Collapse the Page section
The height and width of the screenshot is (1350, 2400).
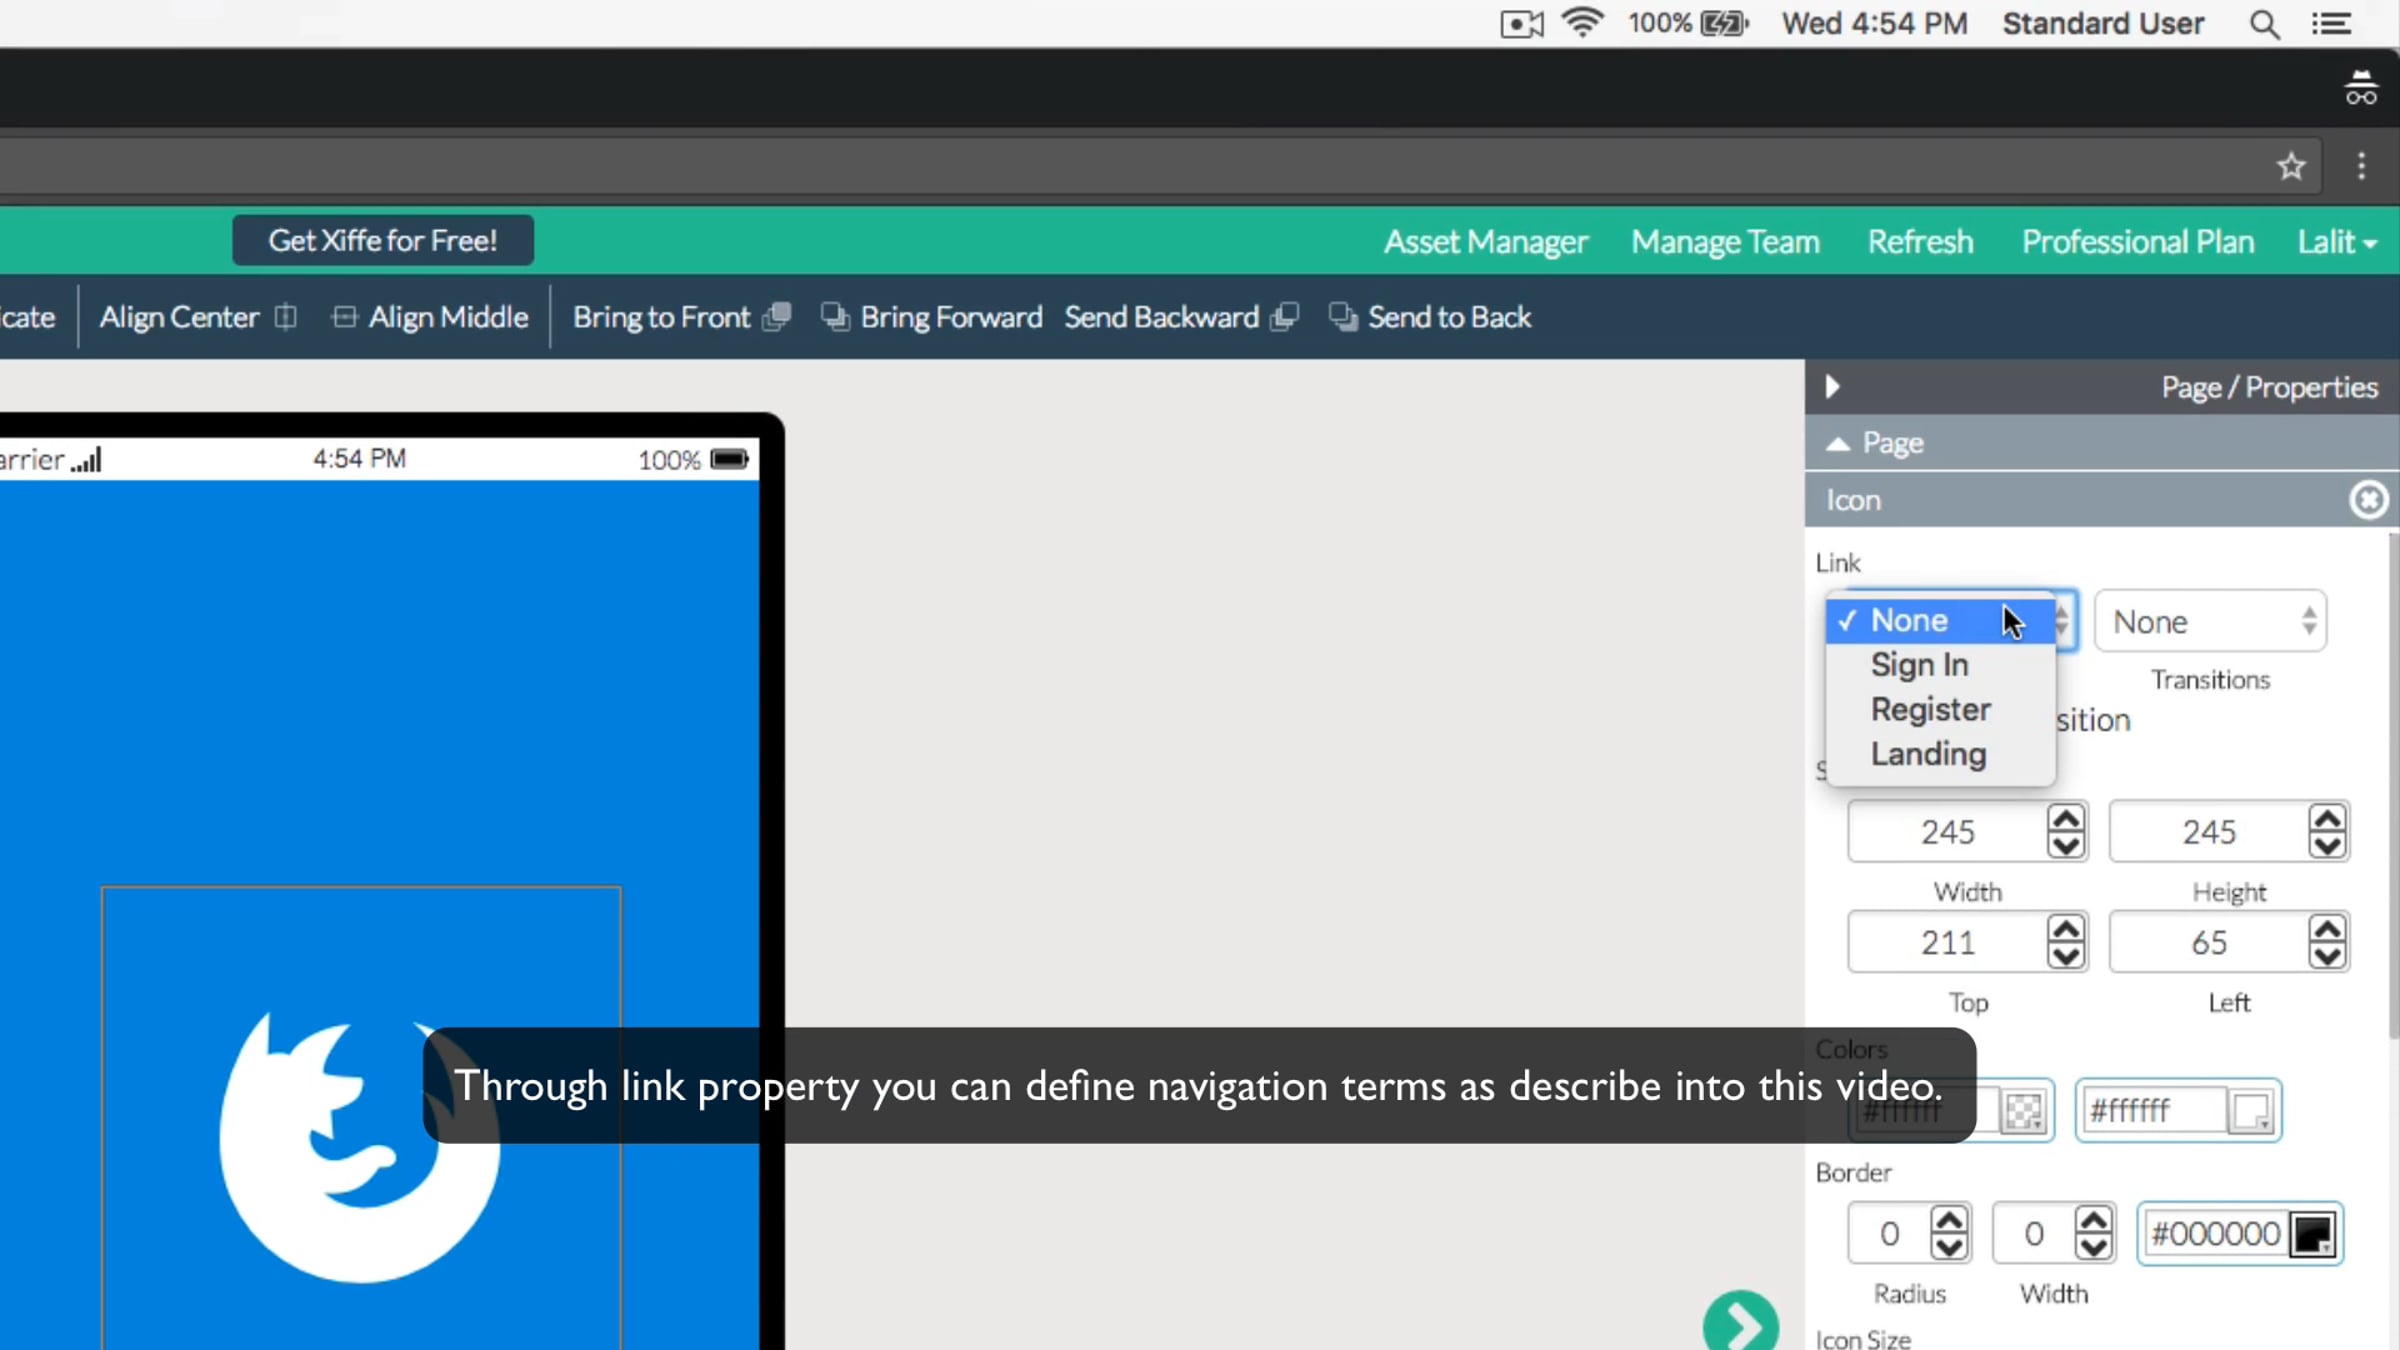(1838, 443)
